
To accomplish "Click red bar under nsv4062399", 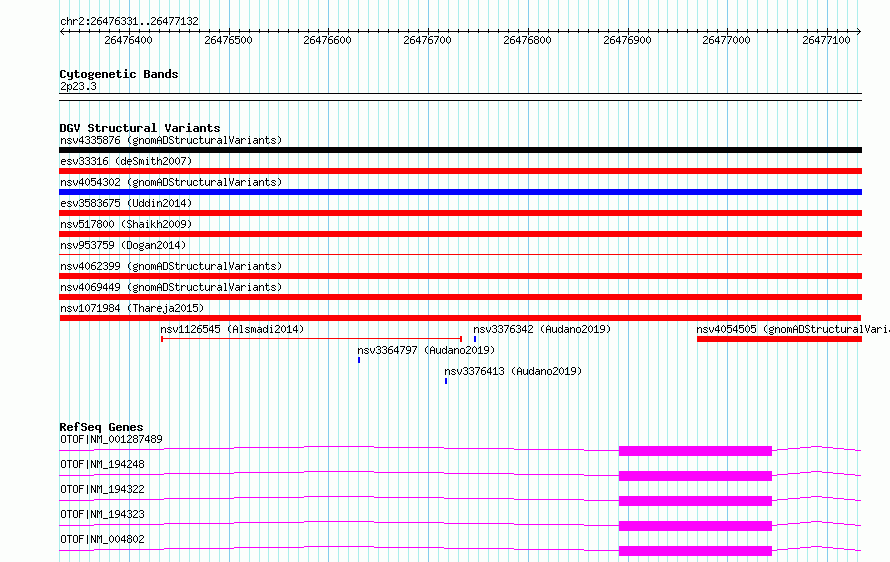I will point(460,276).
